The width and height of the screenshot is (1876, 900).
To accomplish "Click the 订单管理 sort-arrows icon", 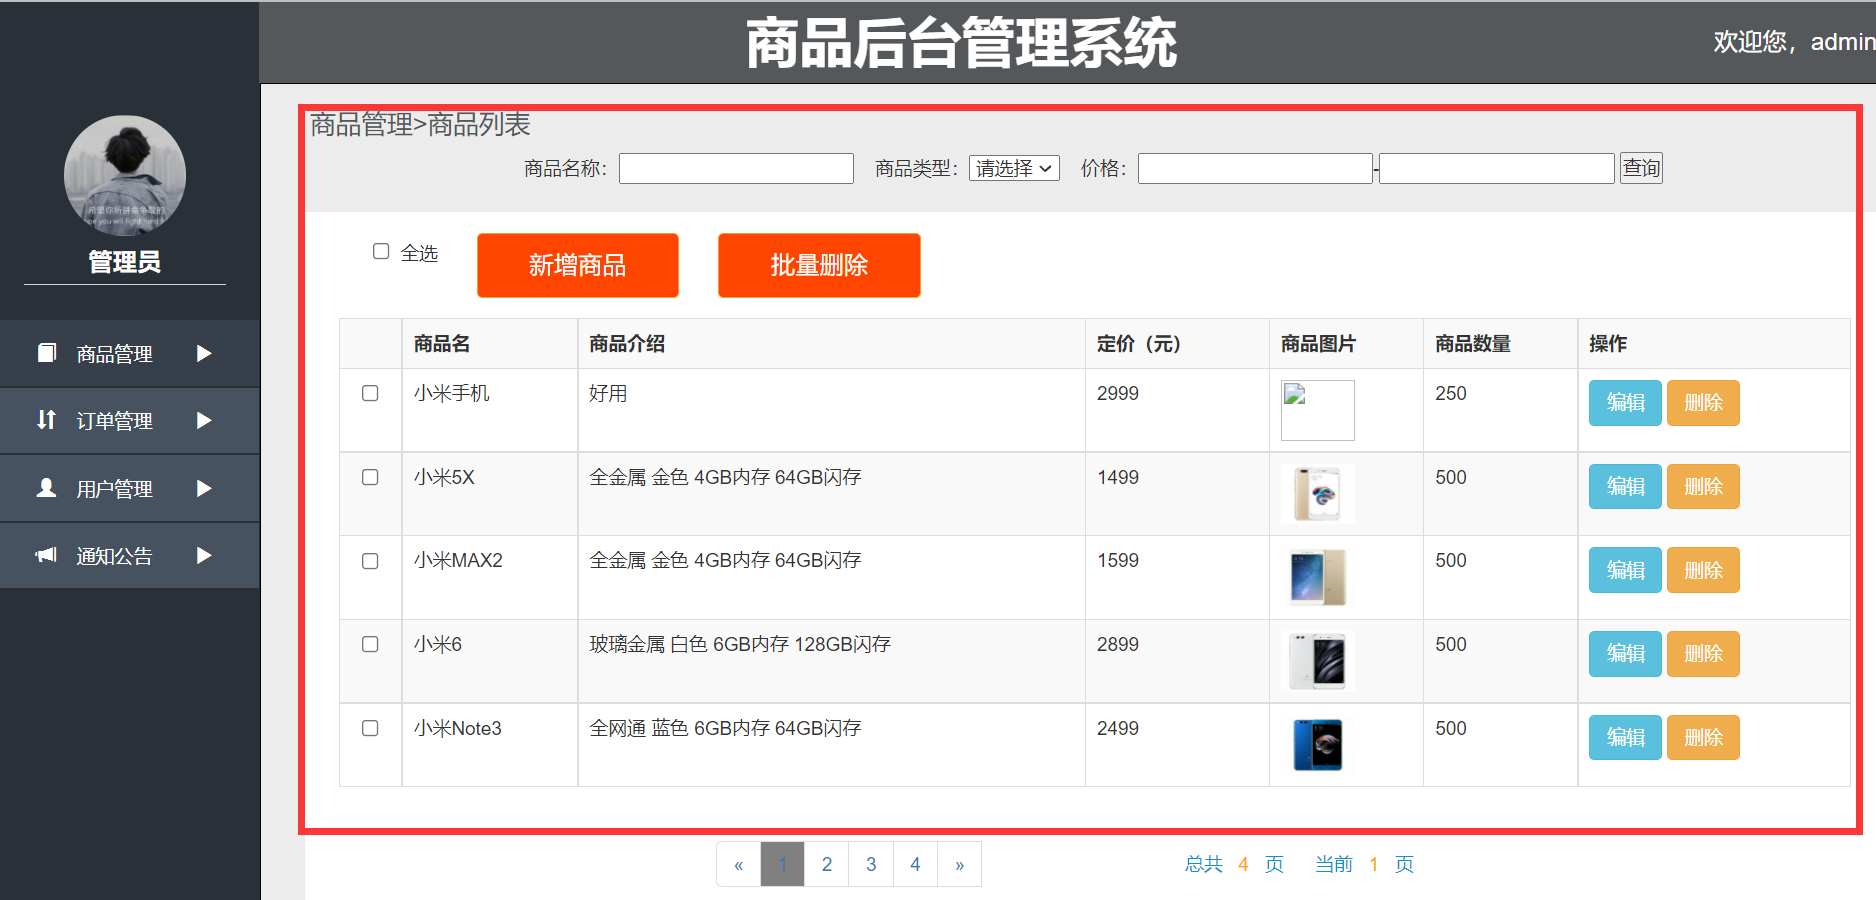I will 46,420.
